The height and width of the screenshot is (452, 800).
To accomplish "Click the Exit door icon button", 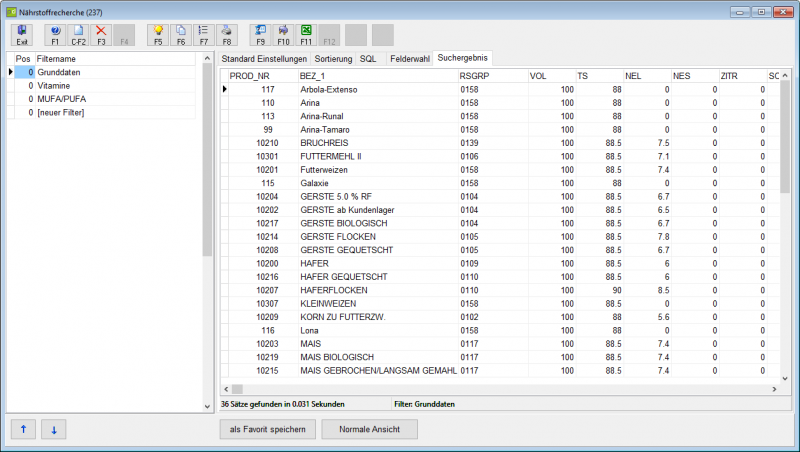I will point(22,35).
